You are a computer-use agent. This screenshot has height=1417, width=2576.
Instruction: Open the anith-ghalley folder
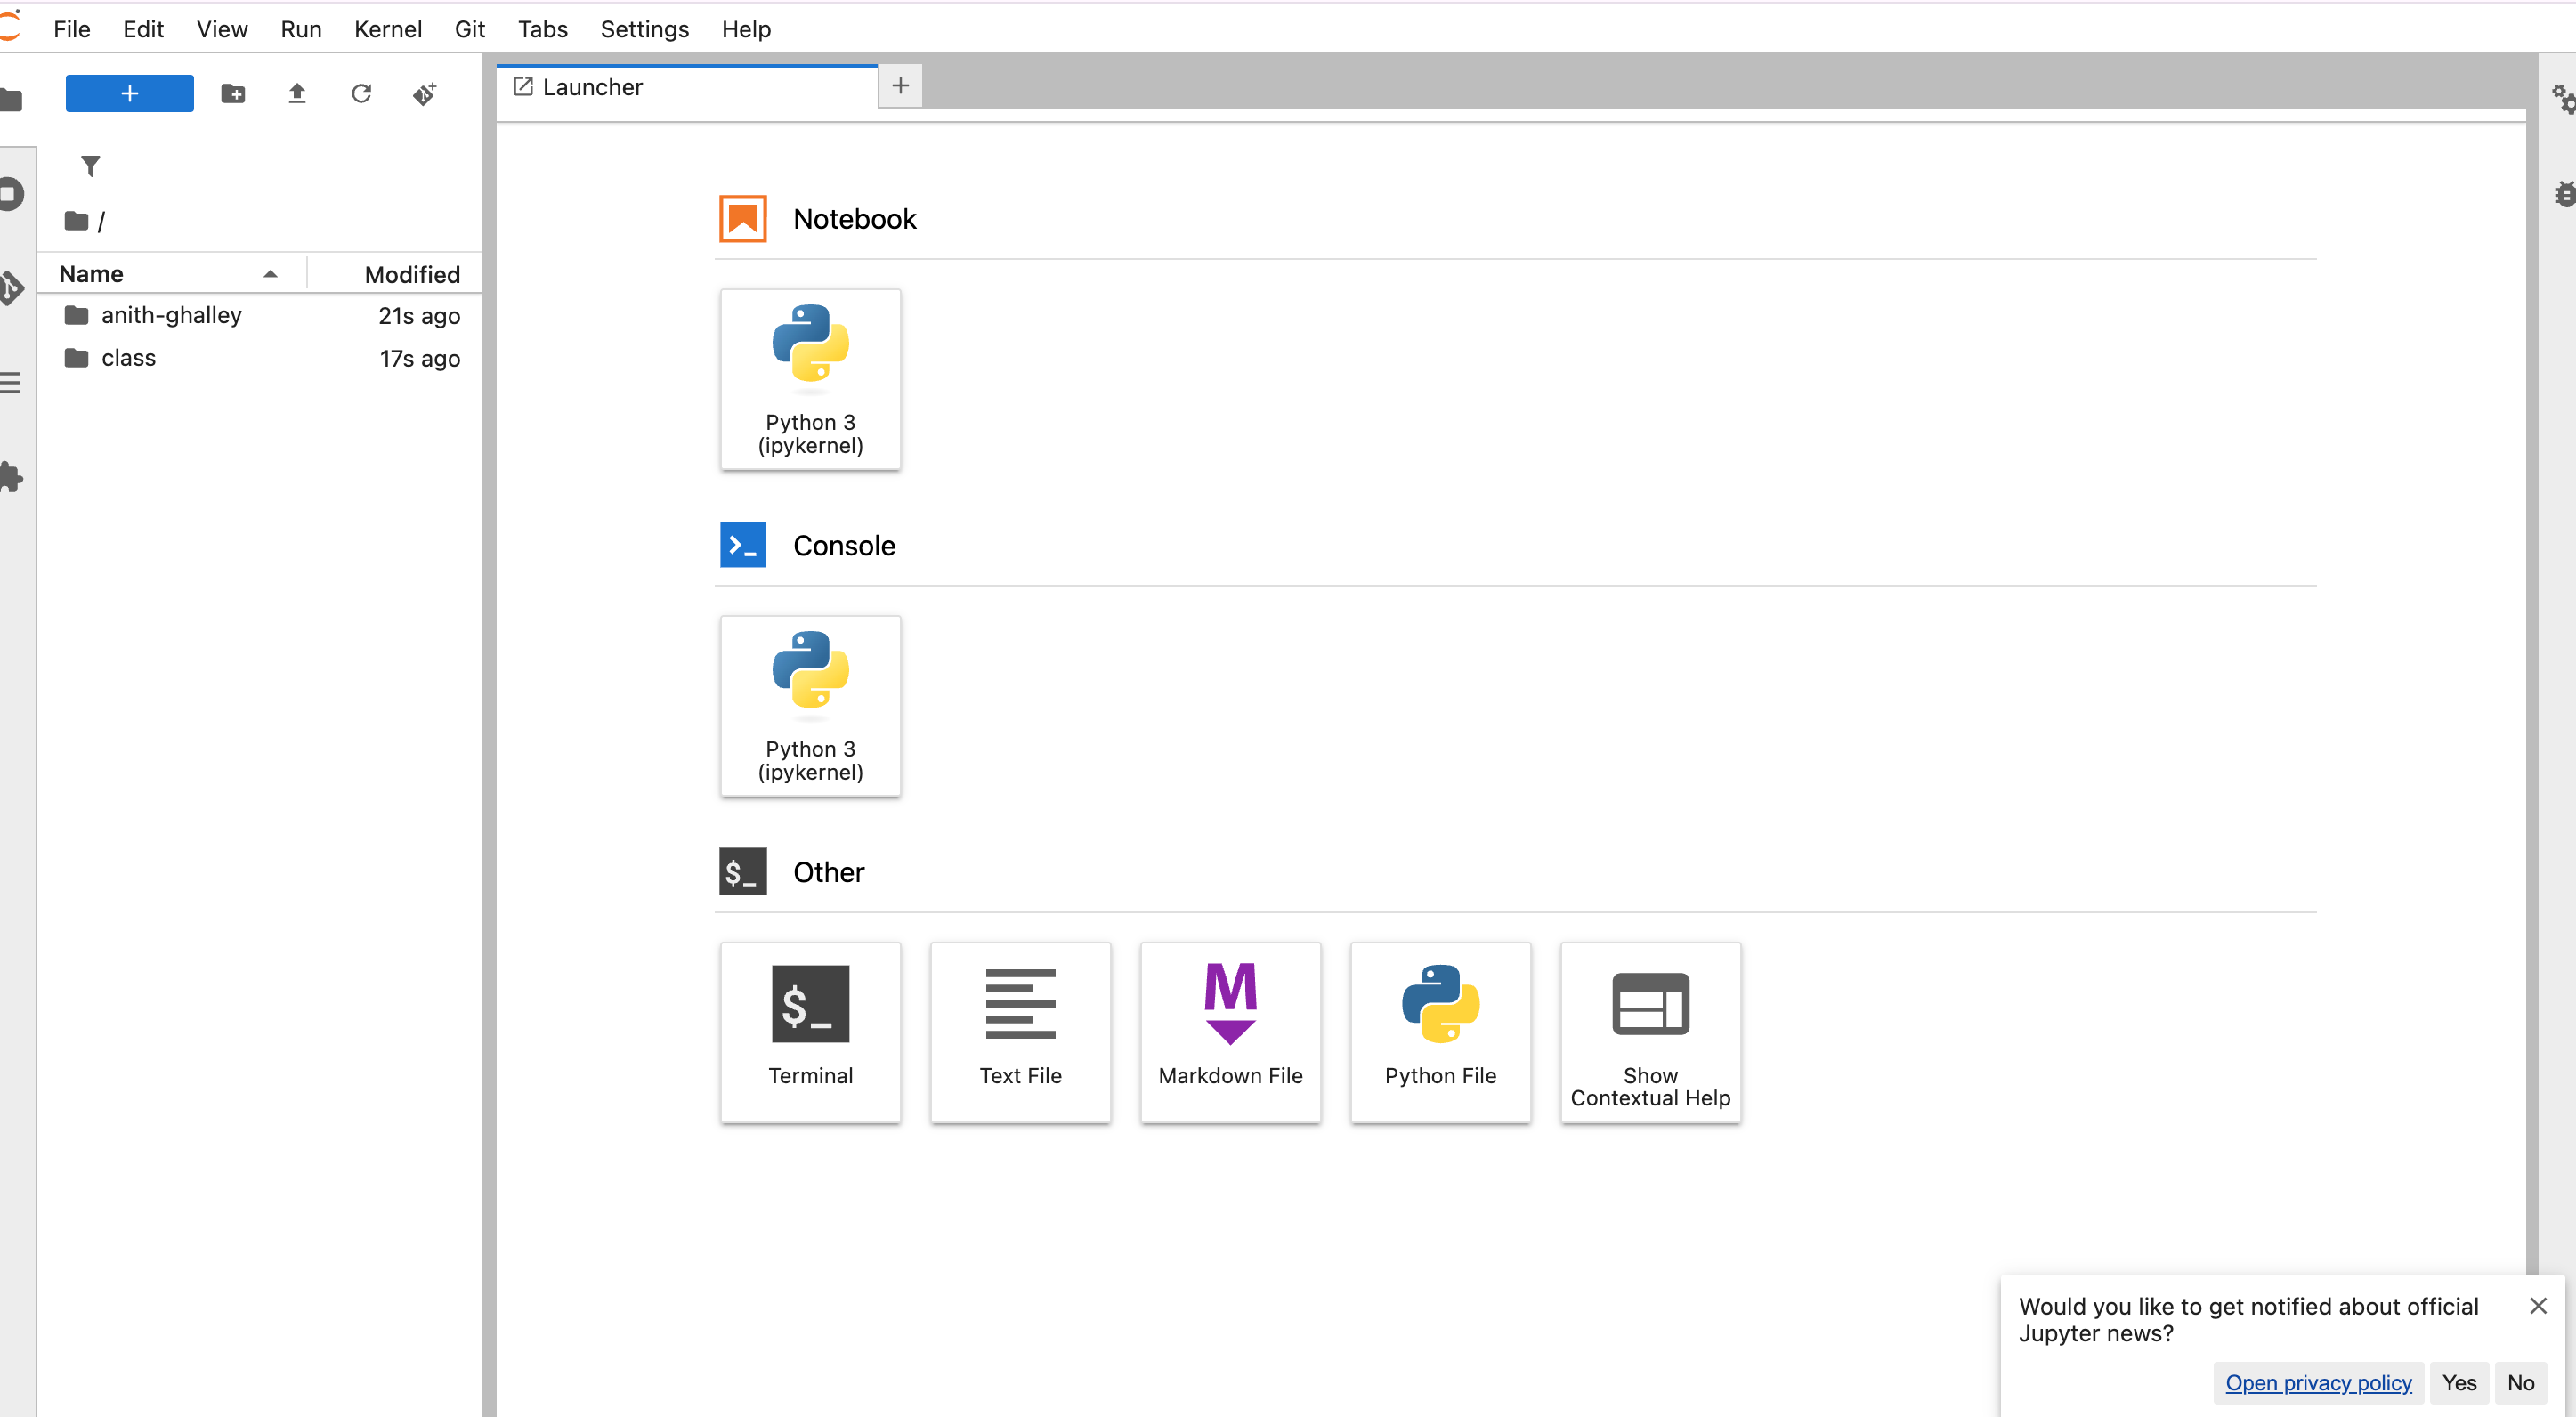coord(171,315)
